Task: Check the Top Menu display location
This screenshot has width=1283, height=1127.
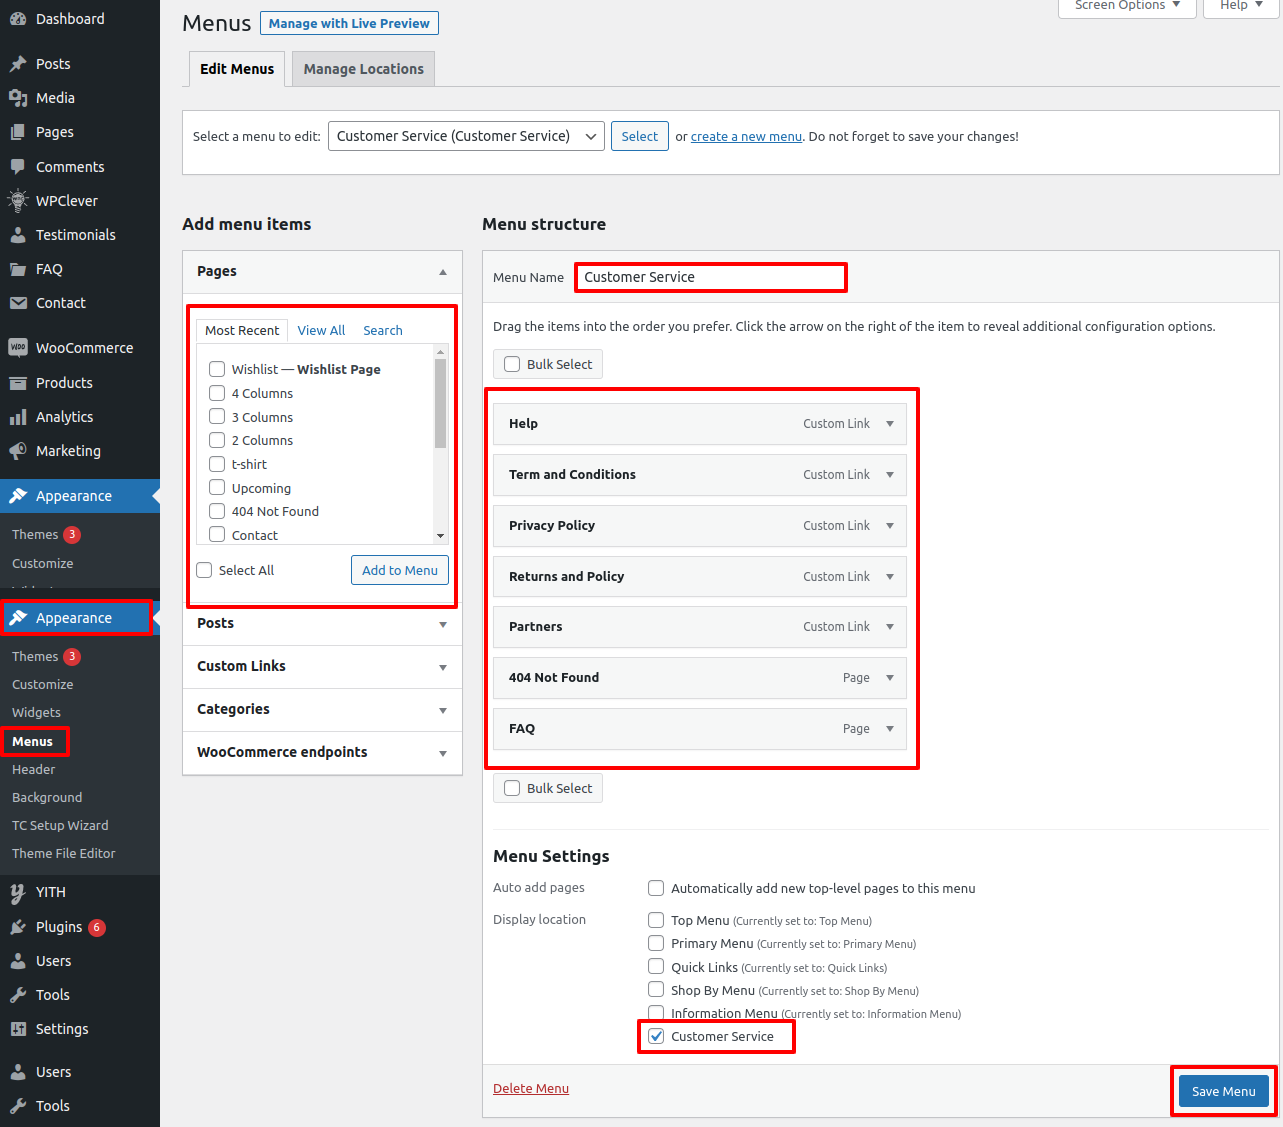Action: click(x=656, y=920)
